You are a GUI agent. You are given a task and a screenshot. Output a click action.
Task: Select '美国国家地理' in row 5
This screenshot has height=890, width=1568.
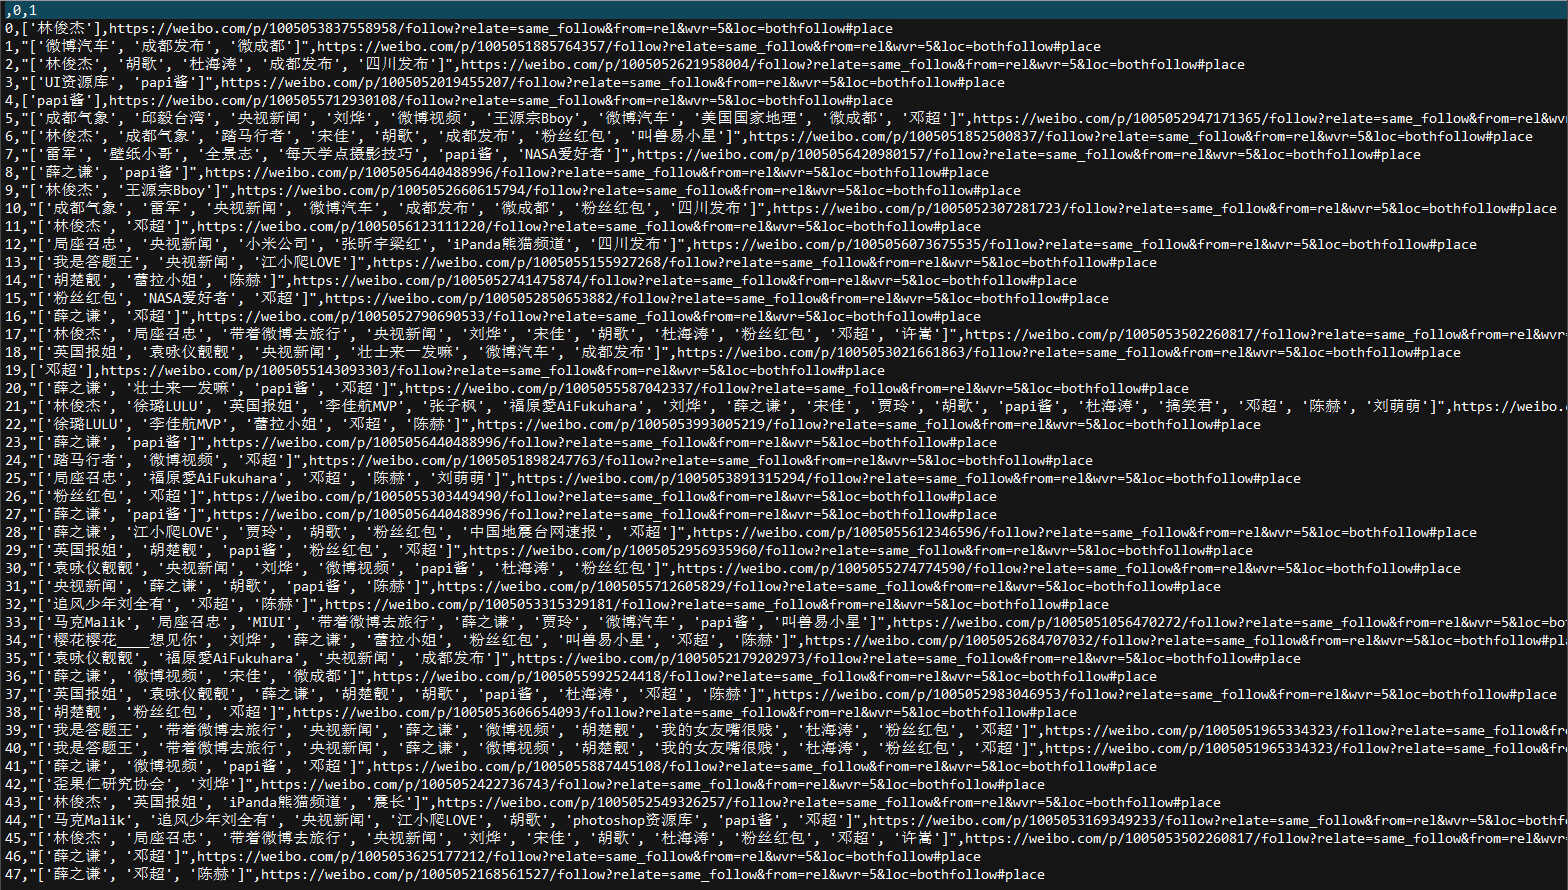pyautogui.click(x=749, y=118)
